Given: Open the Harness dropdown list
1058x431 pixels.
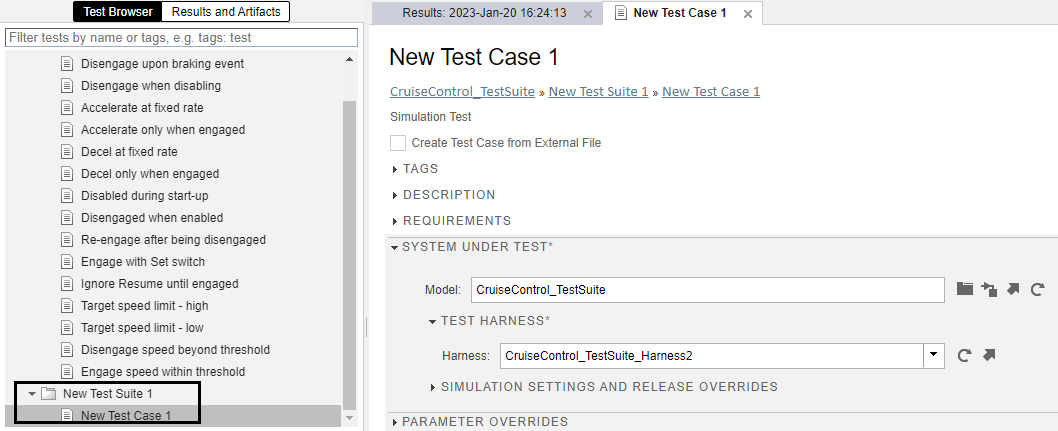Looking at the screenshot, I should coord(934,355).
